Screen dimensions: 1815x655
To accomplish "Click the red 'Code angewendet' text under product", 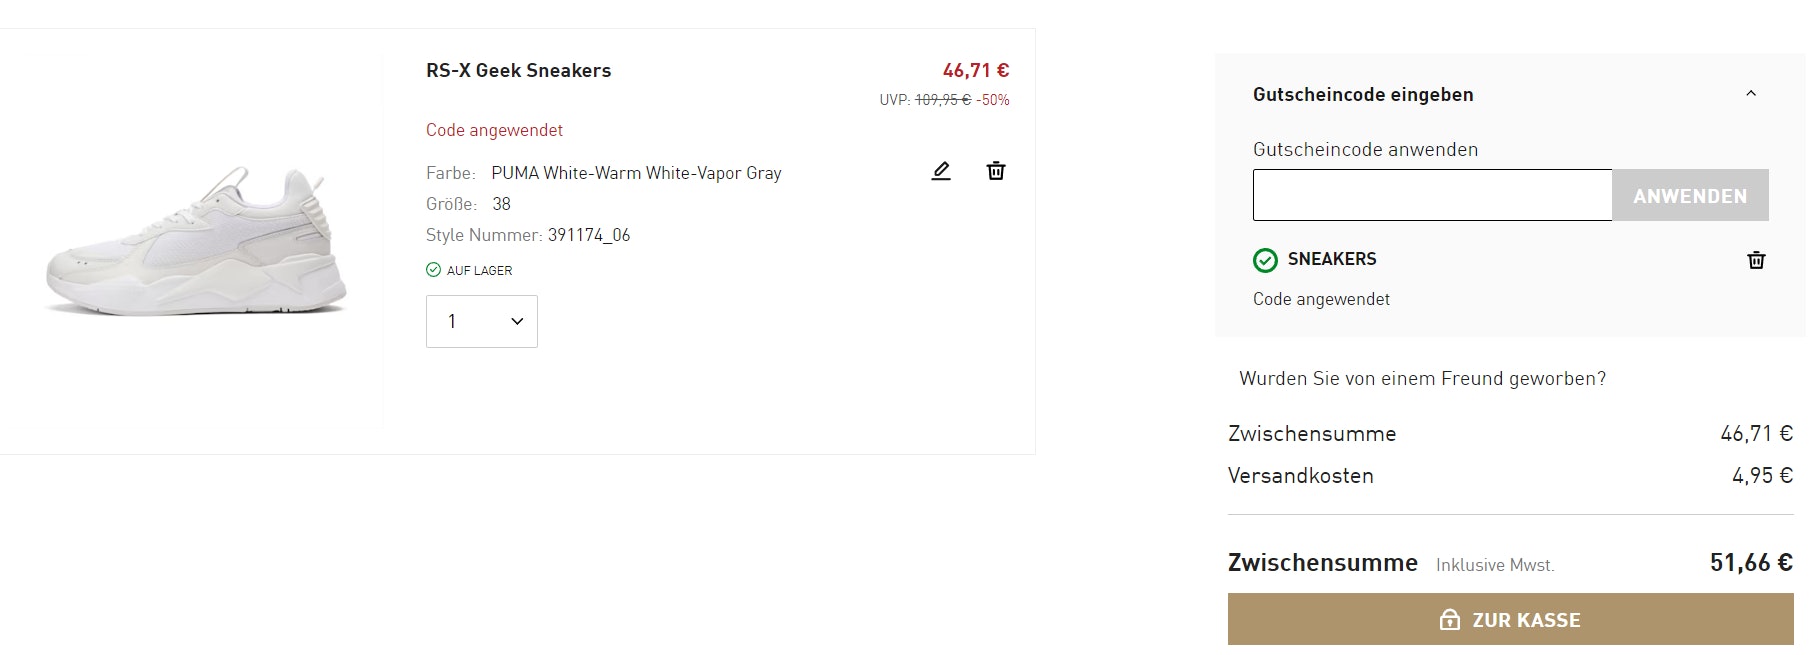I will point(494,130).
